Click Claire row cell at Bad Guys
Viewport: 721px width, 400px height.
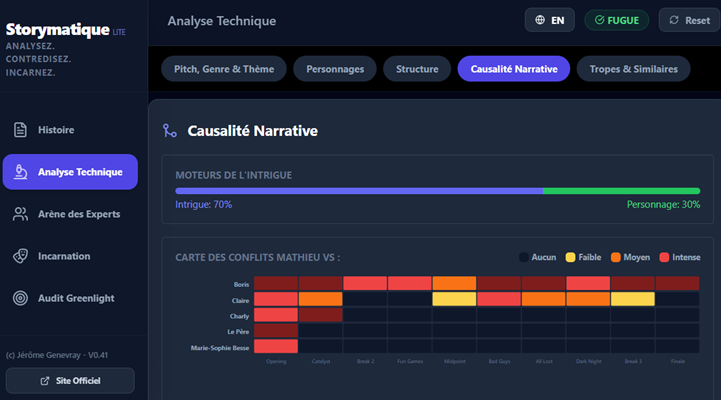(499, 299)
